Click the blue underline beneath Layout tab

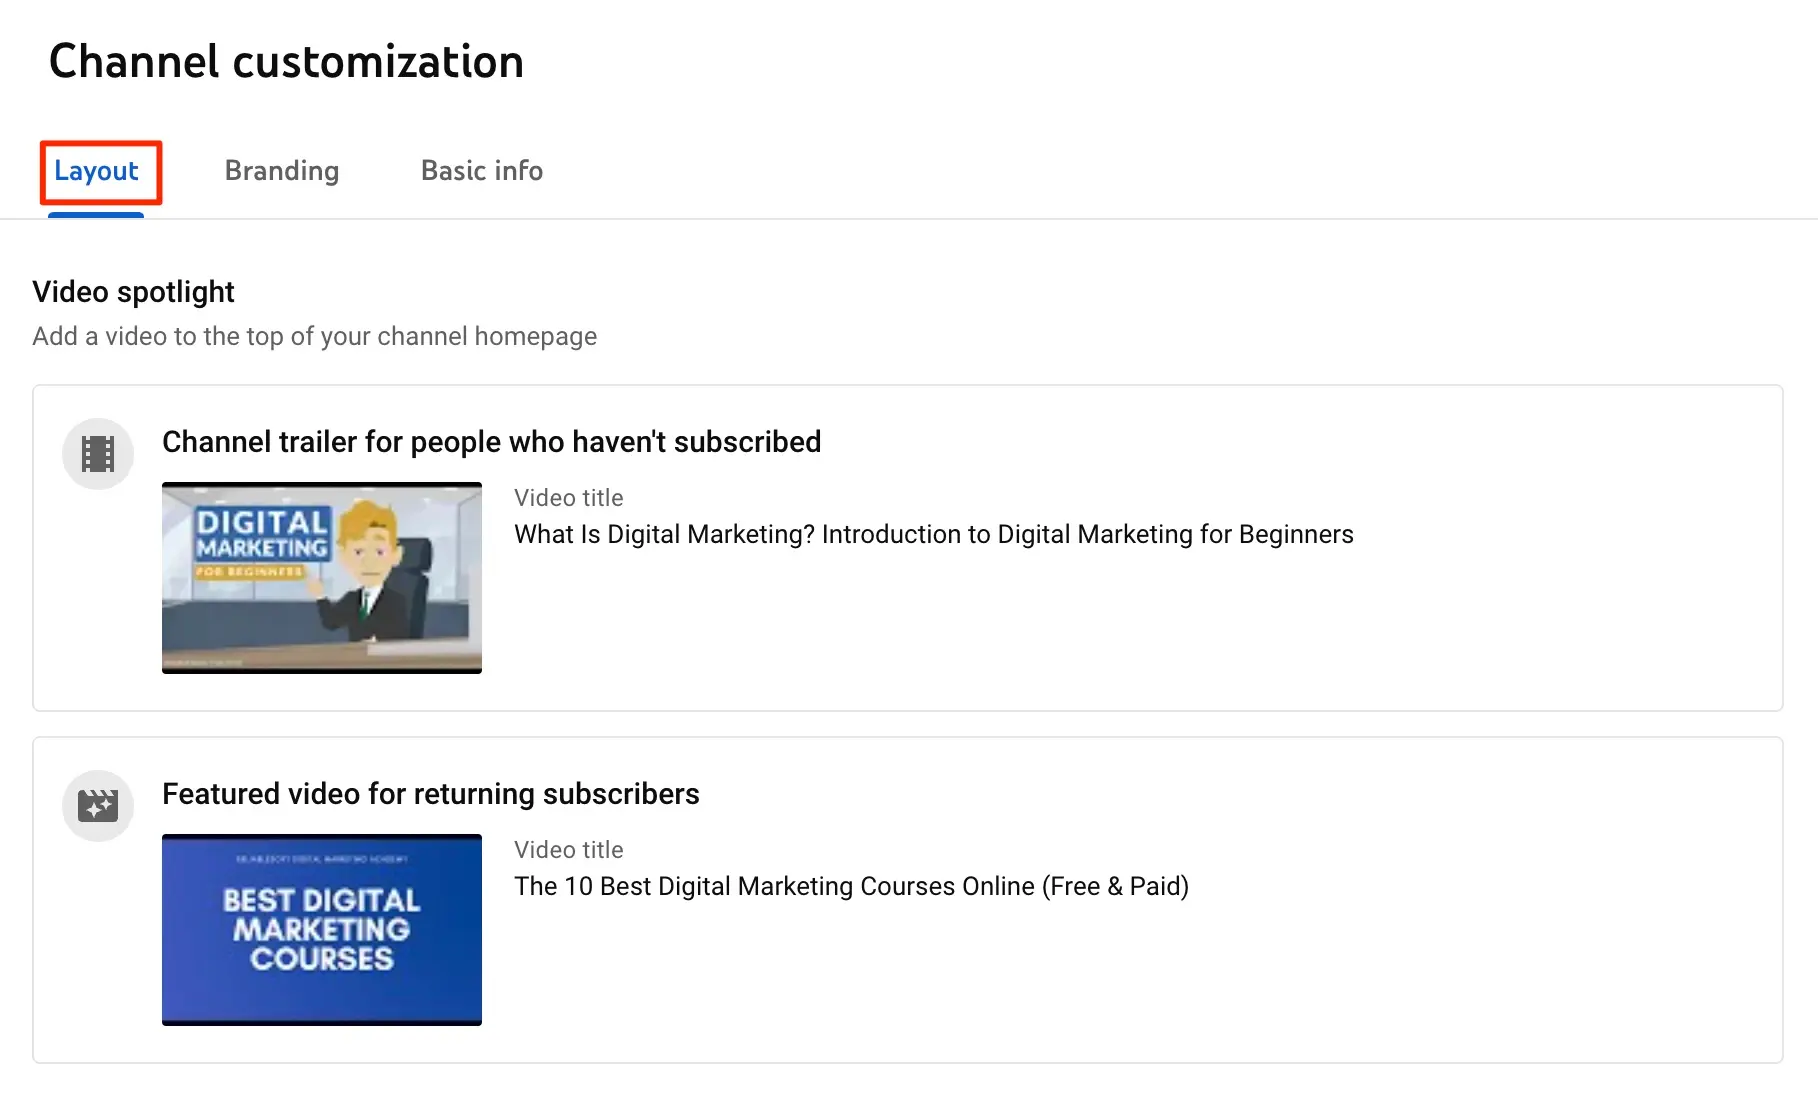click(x=96, y=215)
